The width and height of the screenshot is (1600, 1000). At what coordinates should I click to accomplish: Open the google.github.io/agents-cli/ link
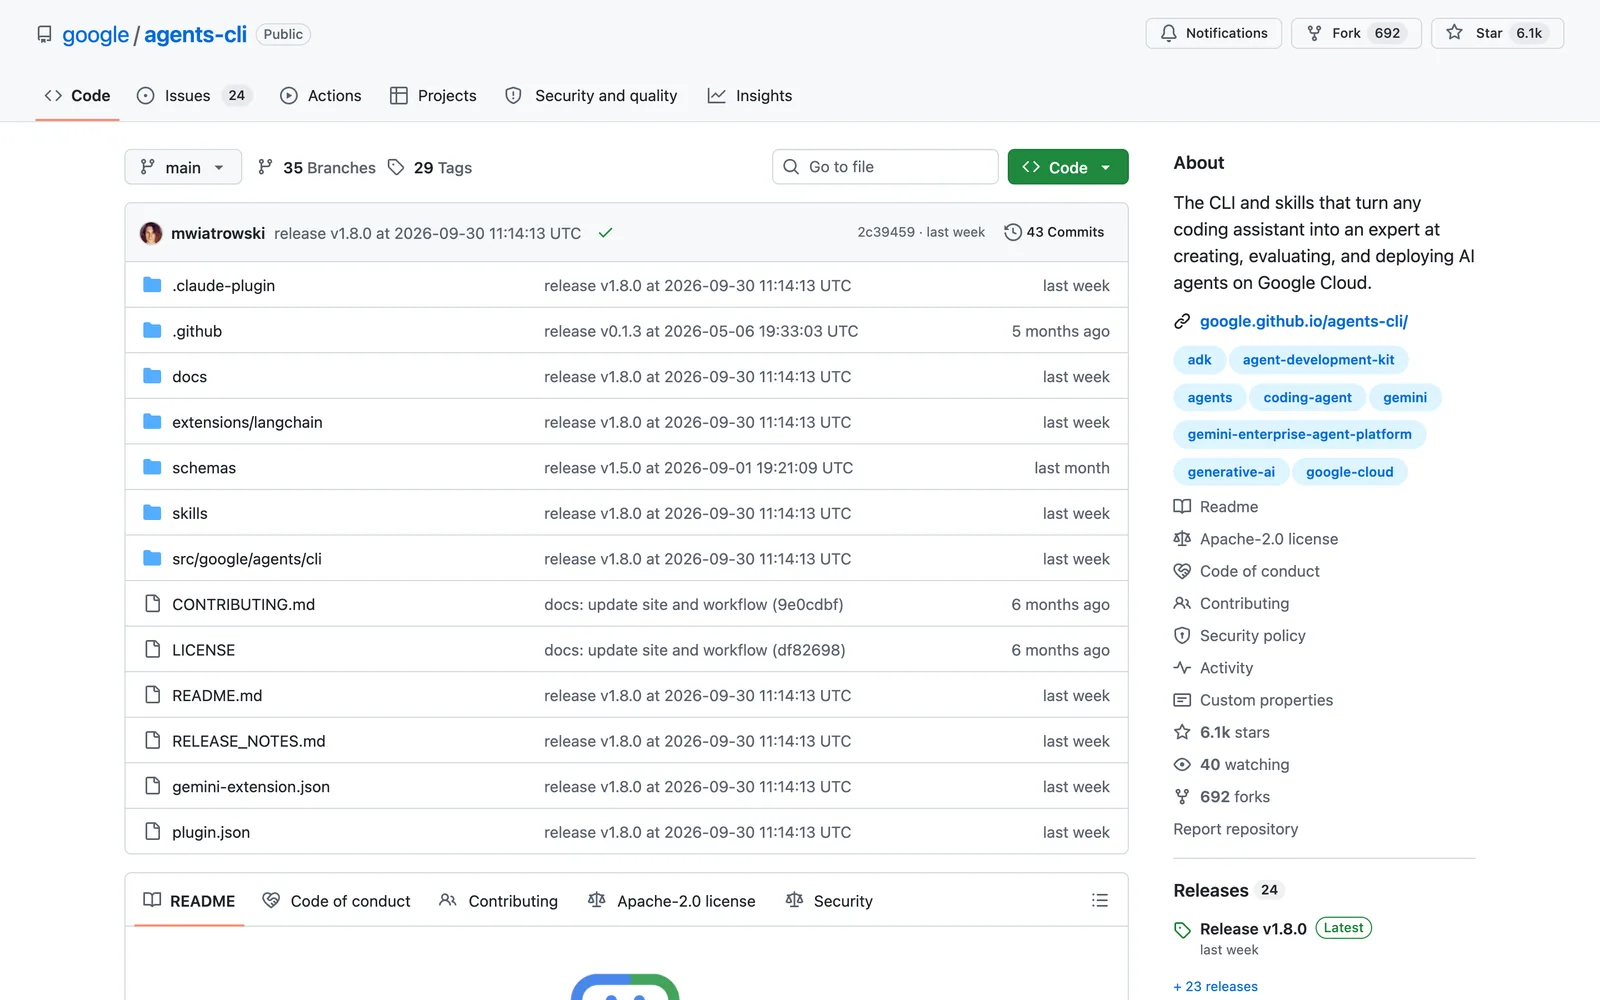point(1303,321)
